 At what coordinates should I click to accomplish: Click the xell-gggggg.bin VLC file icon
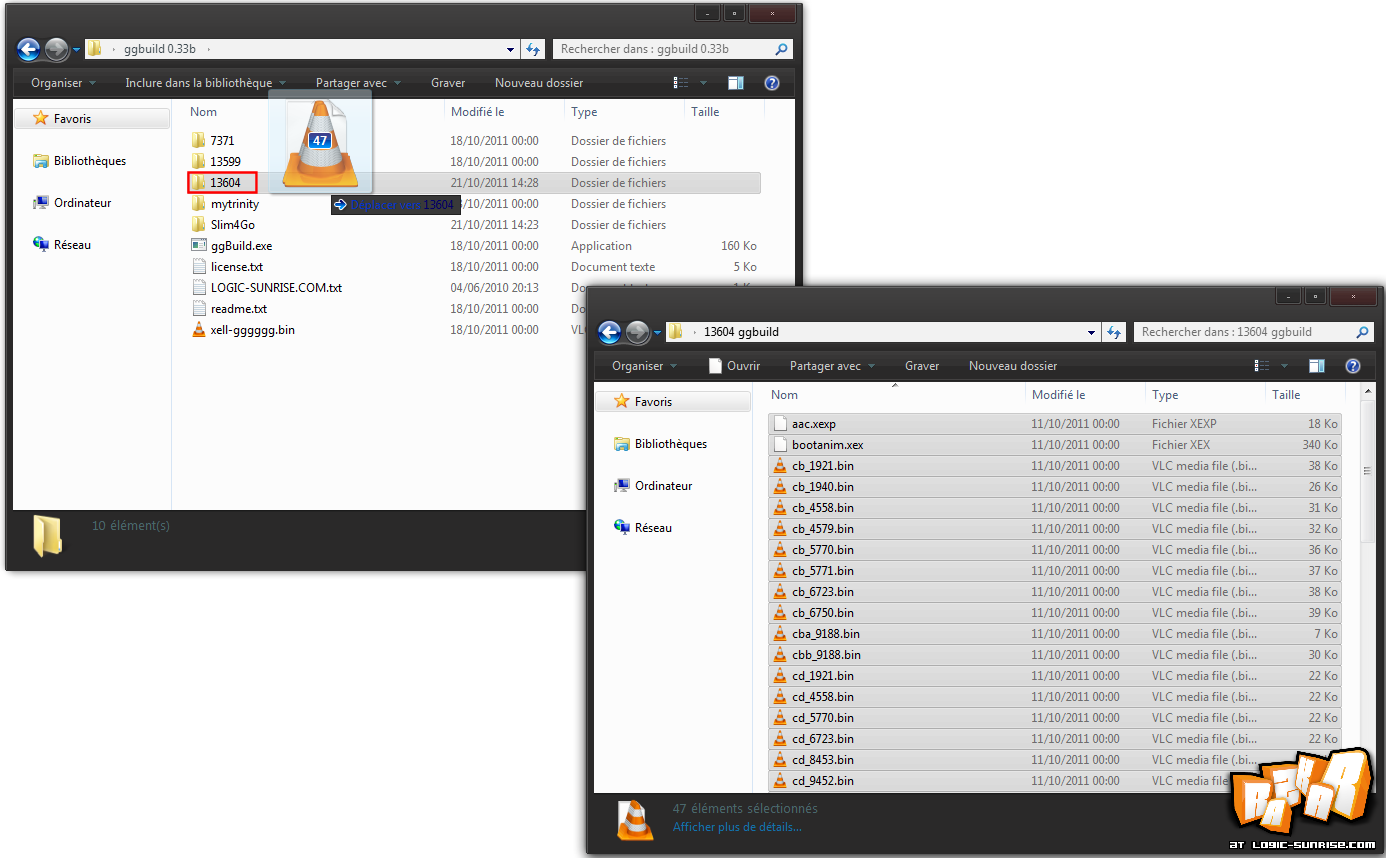coord(200,330)
